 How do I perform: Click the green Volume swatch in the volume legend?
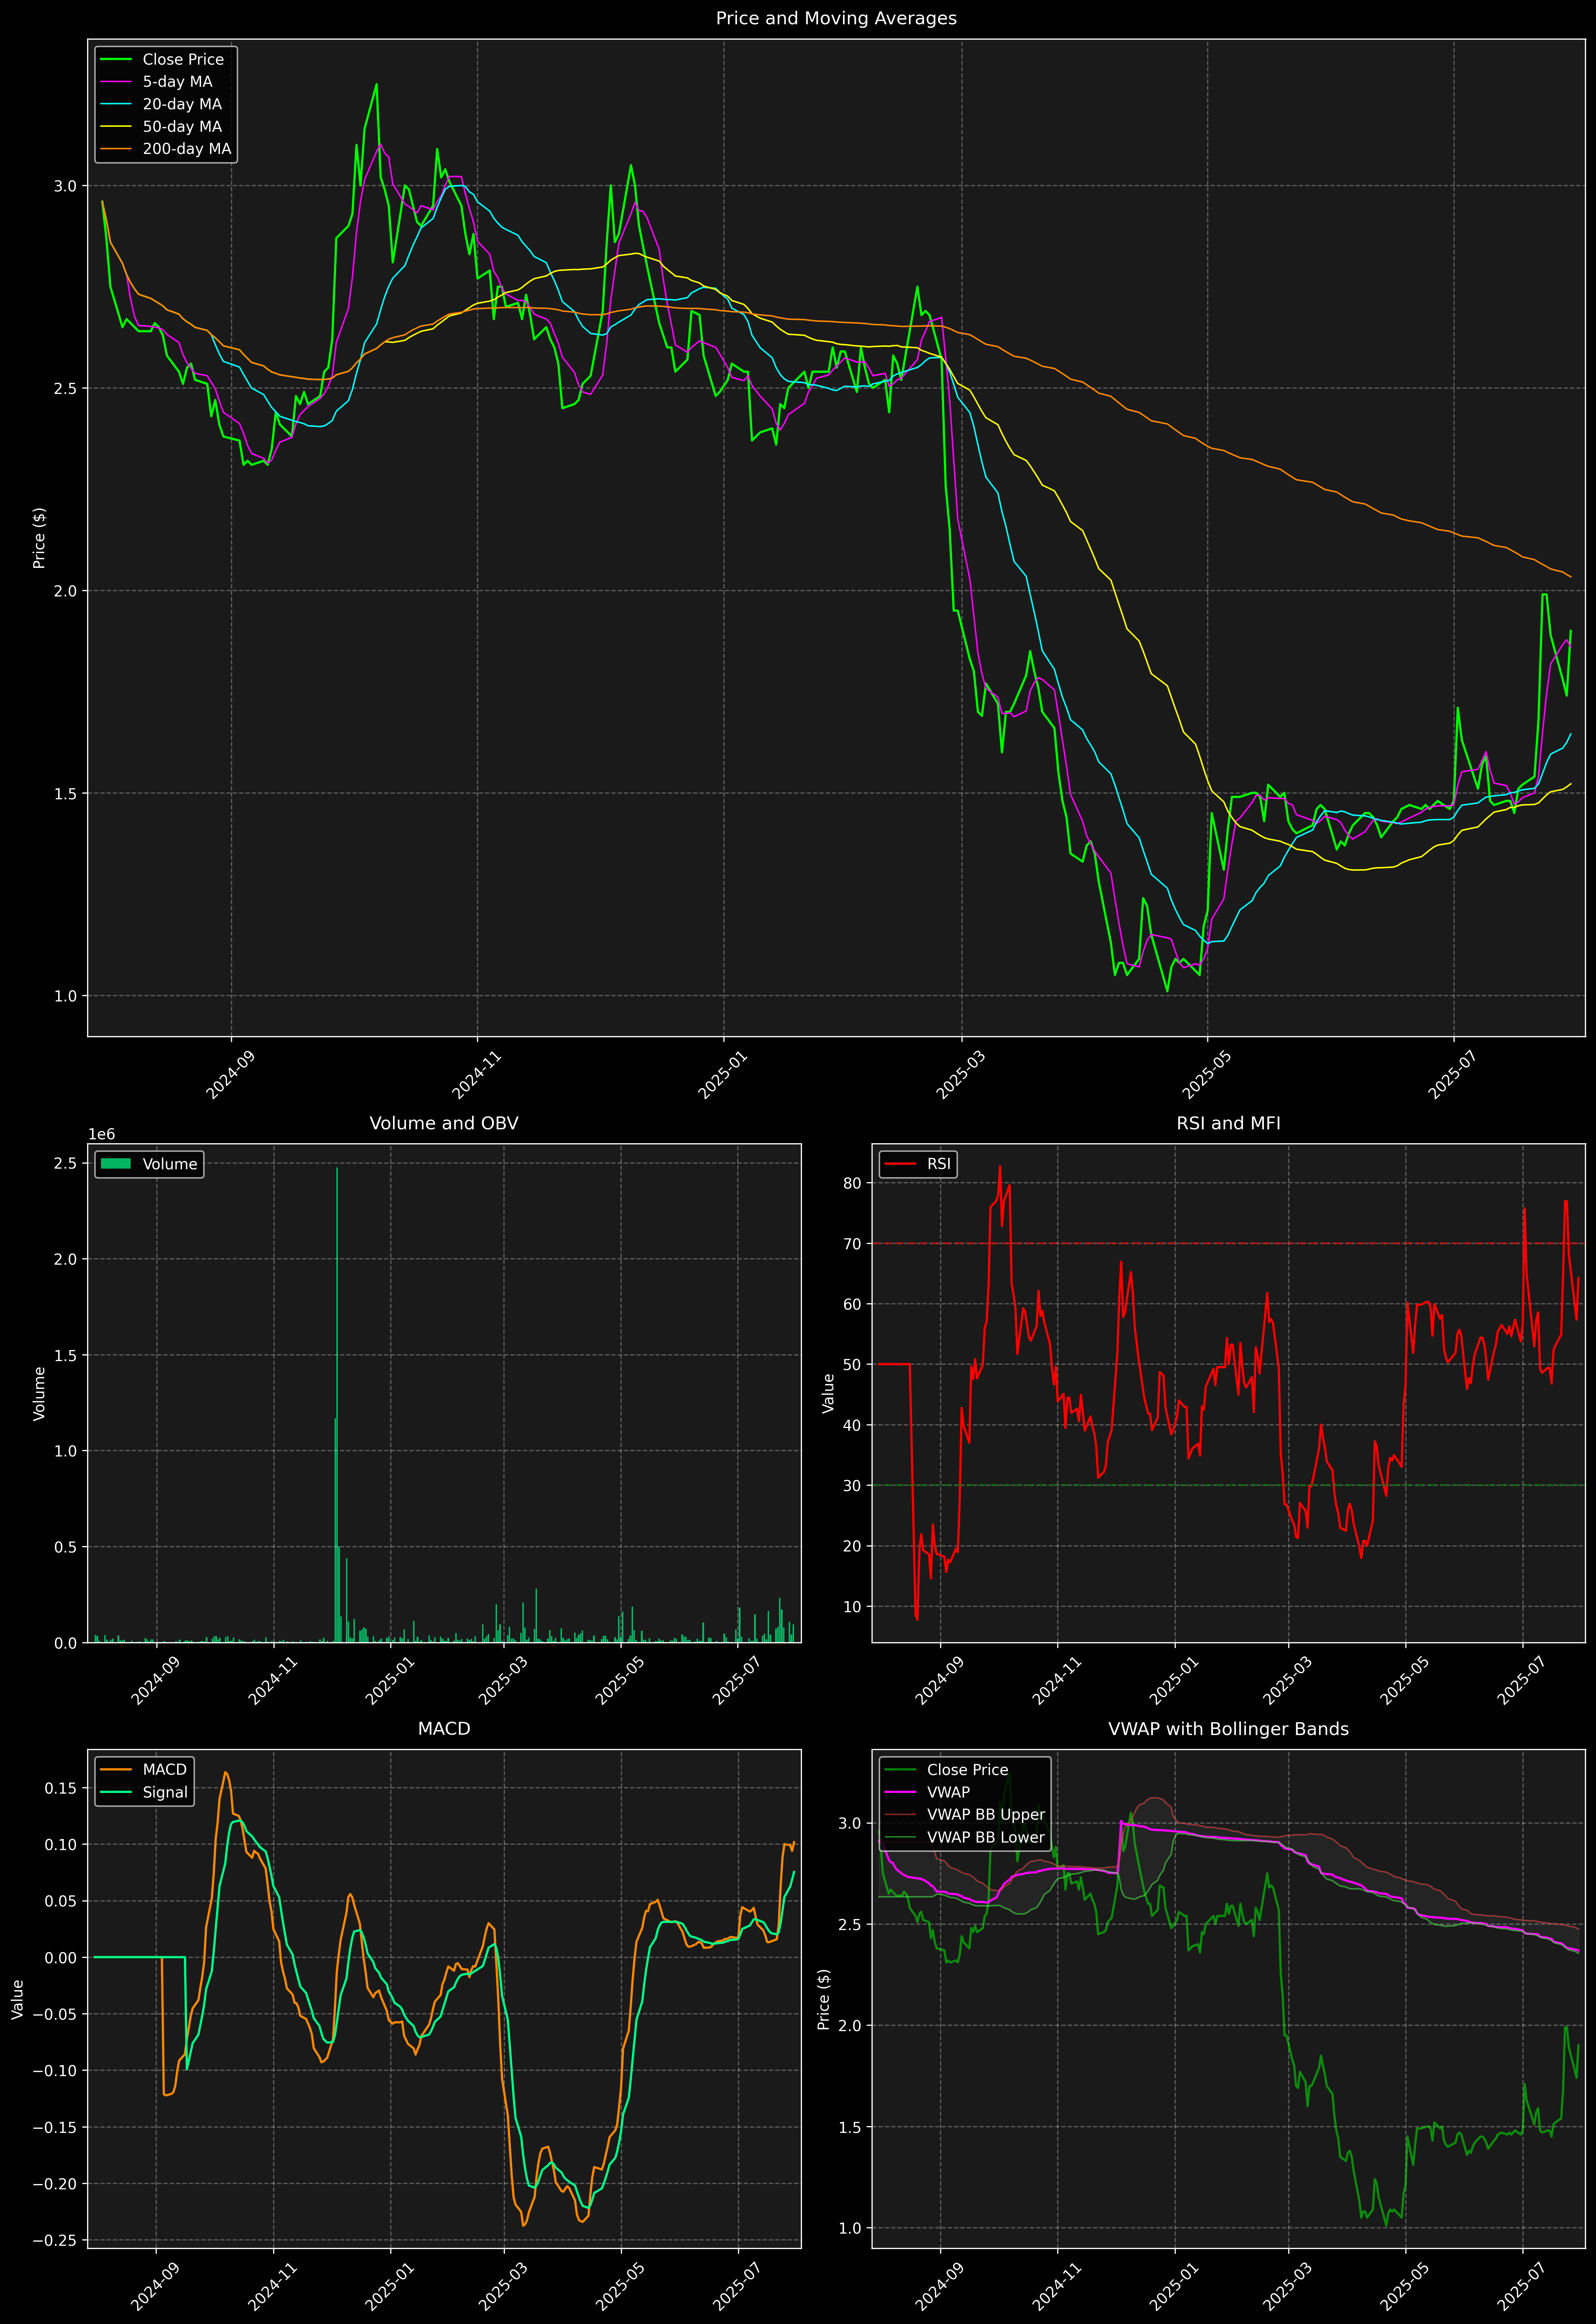[116, 1164]
